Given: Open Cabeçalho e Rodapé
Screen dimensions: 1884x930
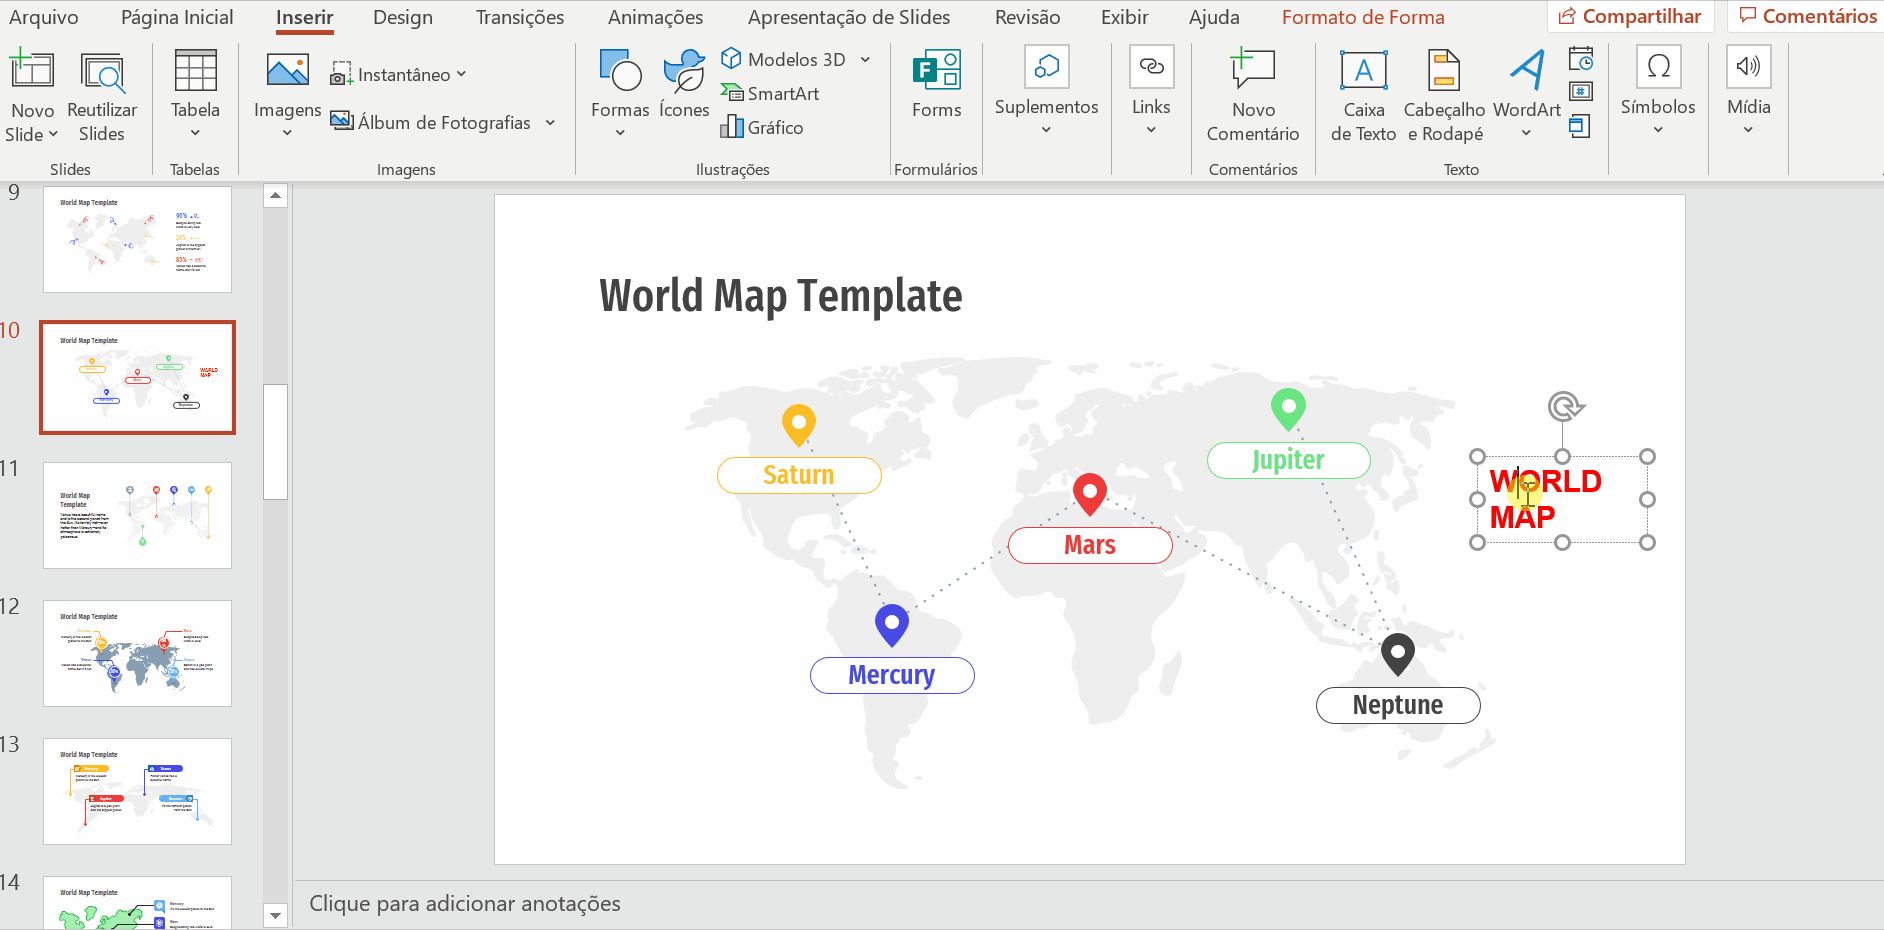Looking at the screenshot, I should click(1444, 98).
